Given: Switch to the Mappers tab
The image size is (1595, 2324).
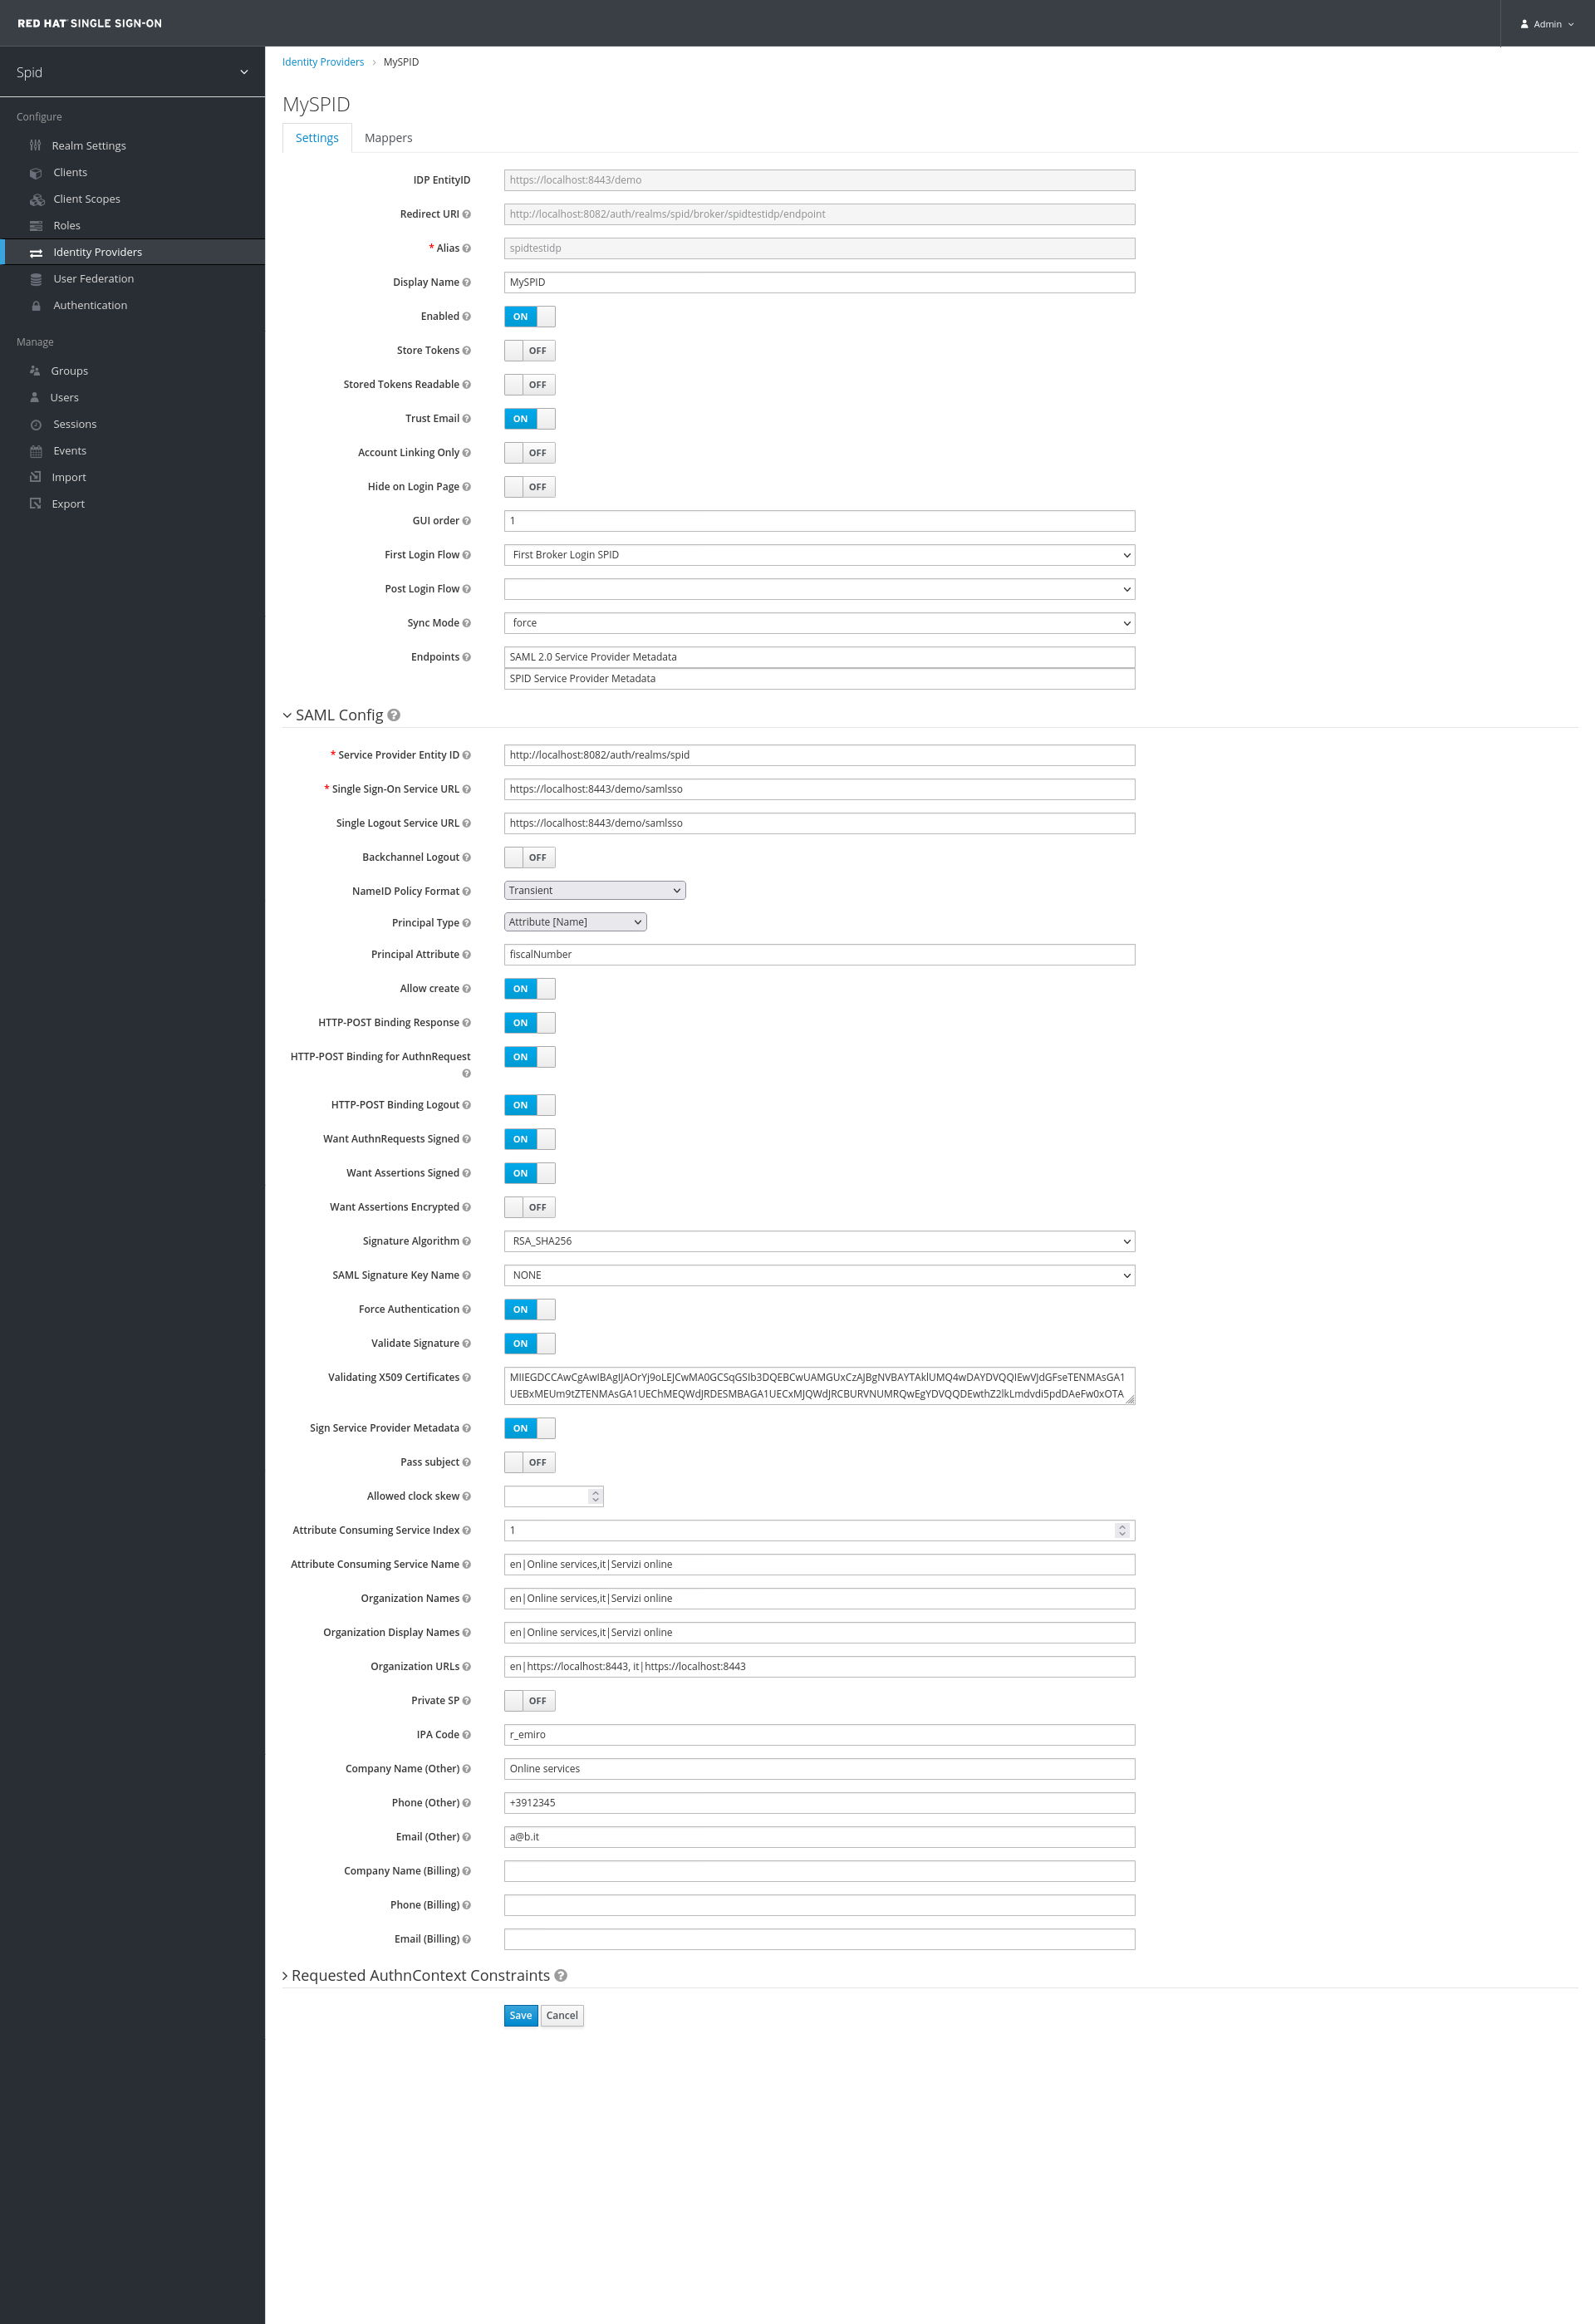Looking at the screenshot, I should [x=392, y=136].
